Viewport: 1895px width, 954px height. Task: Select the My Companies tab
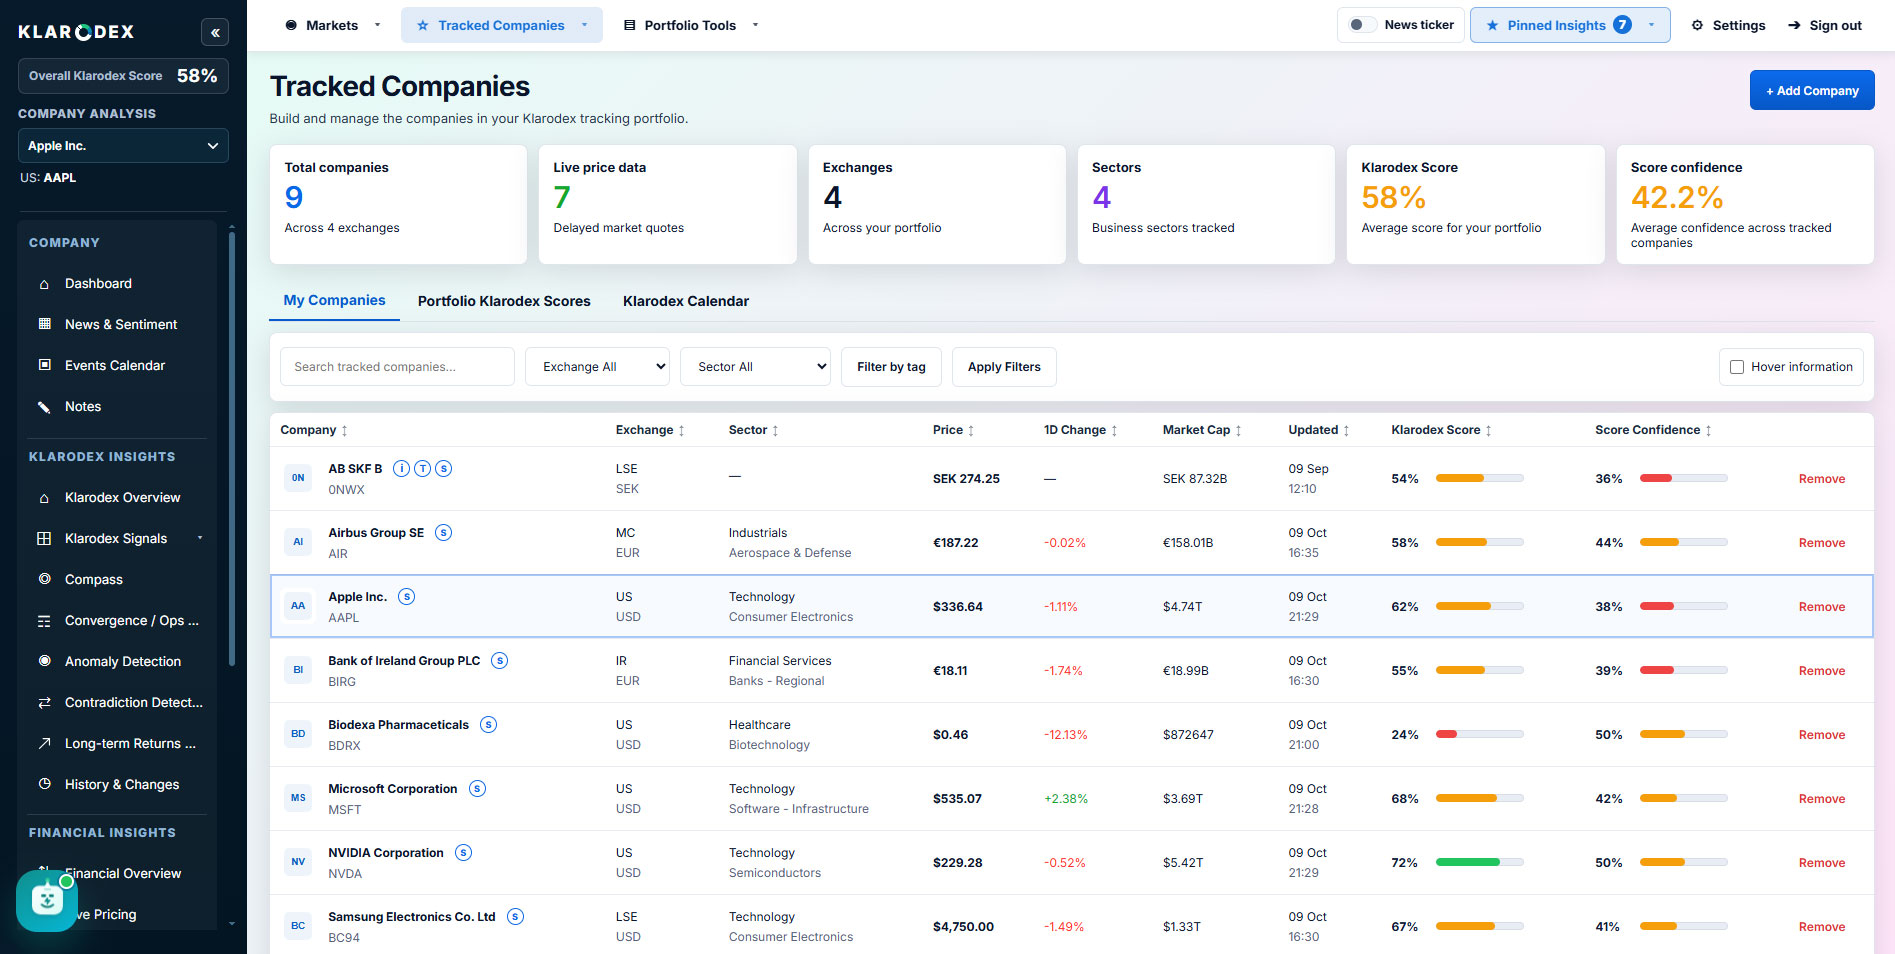(334, 300)
